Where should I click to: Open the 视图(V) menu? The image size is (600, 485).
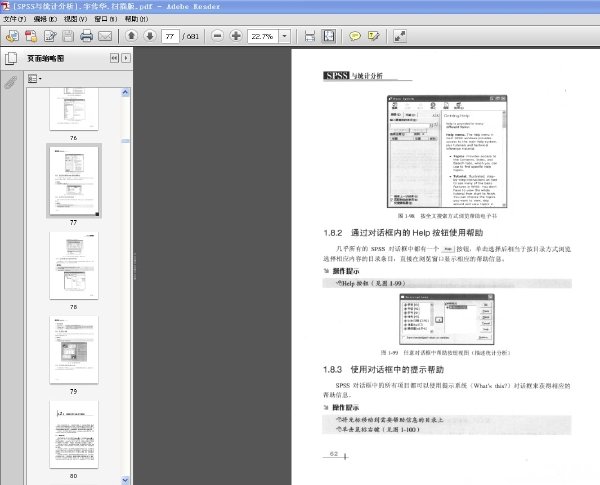pos(75,19)
